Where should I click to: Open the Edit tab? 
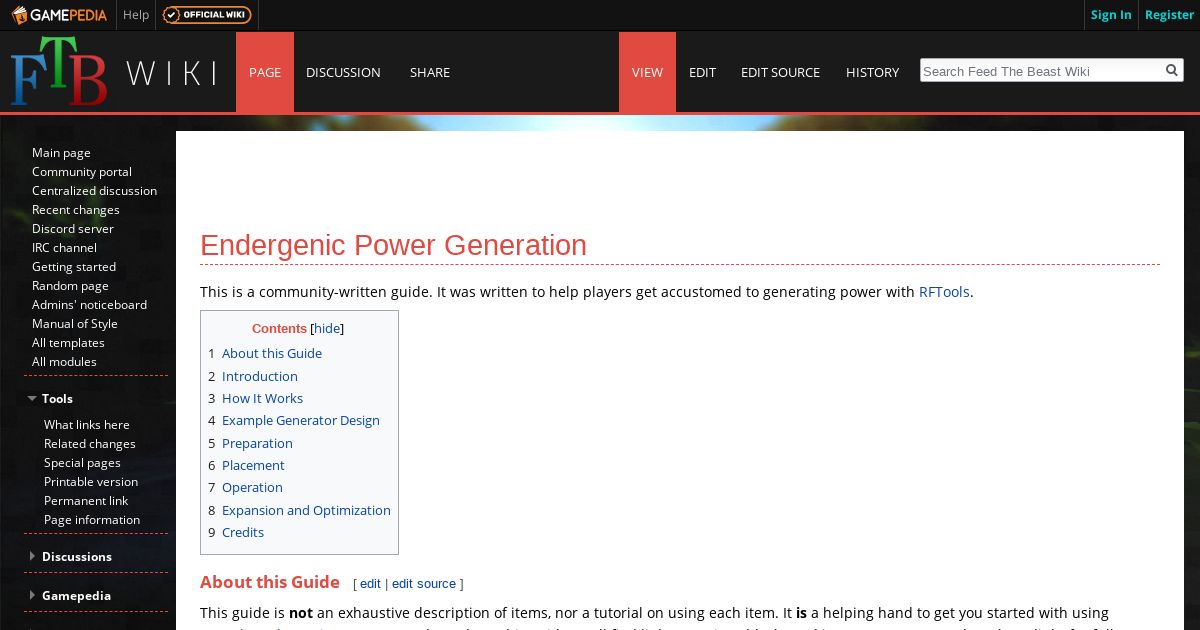click(x=702, y=72)
